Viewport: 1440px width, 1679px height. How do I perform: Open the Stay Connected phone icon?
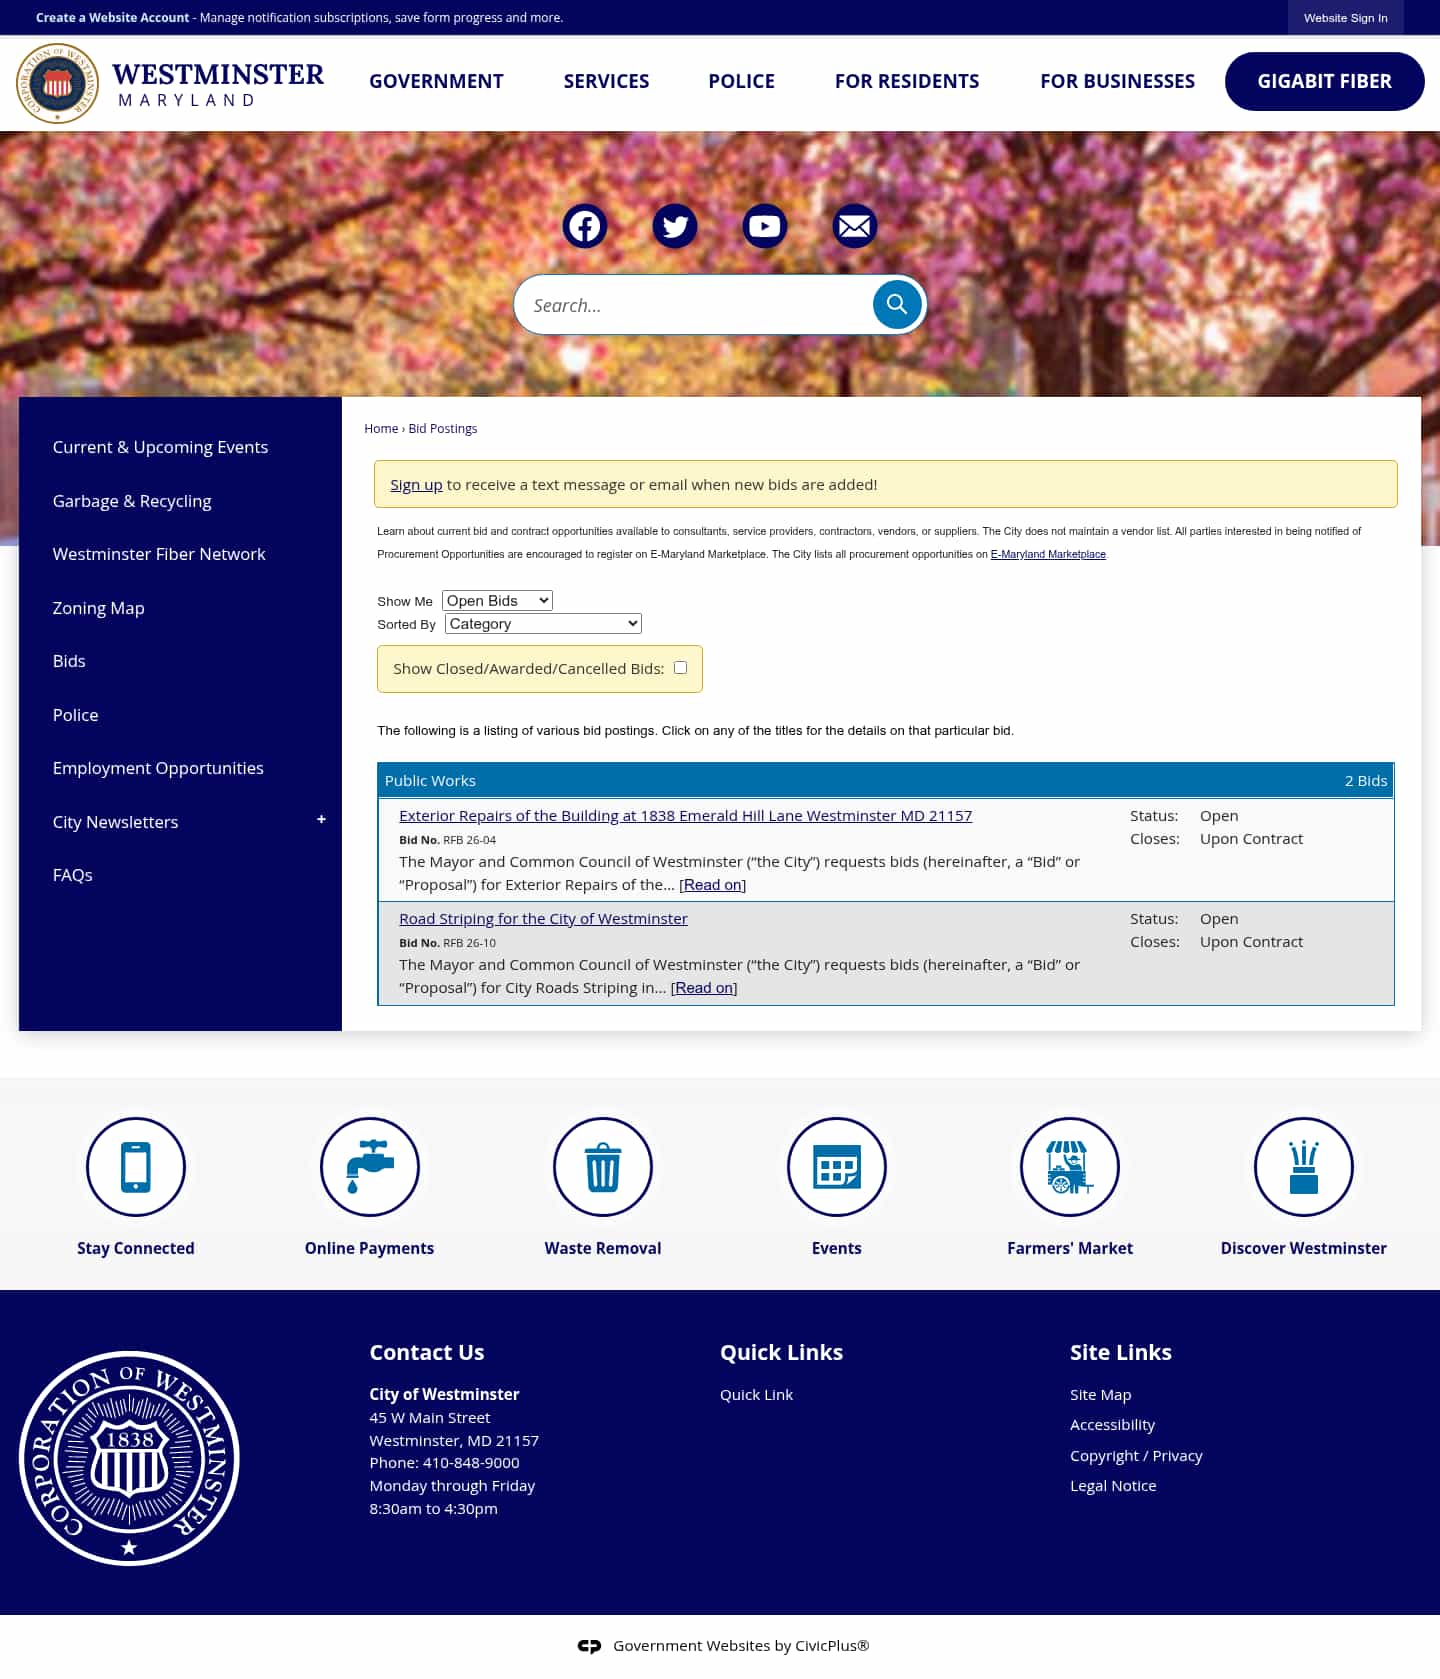(x=136, y=1167)
